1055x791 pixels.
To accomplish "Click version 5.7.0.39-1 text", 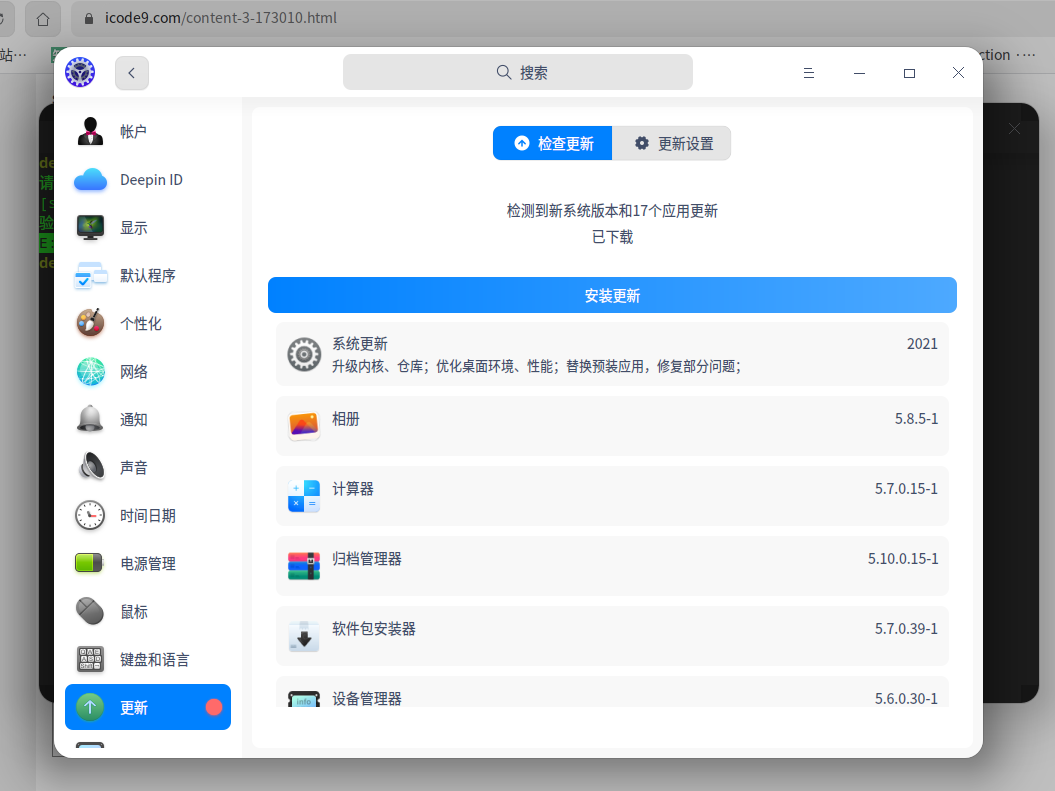I will coord(906,628).
